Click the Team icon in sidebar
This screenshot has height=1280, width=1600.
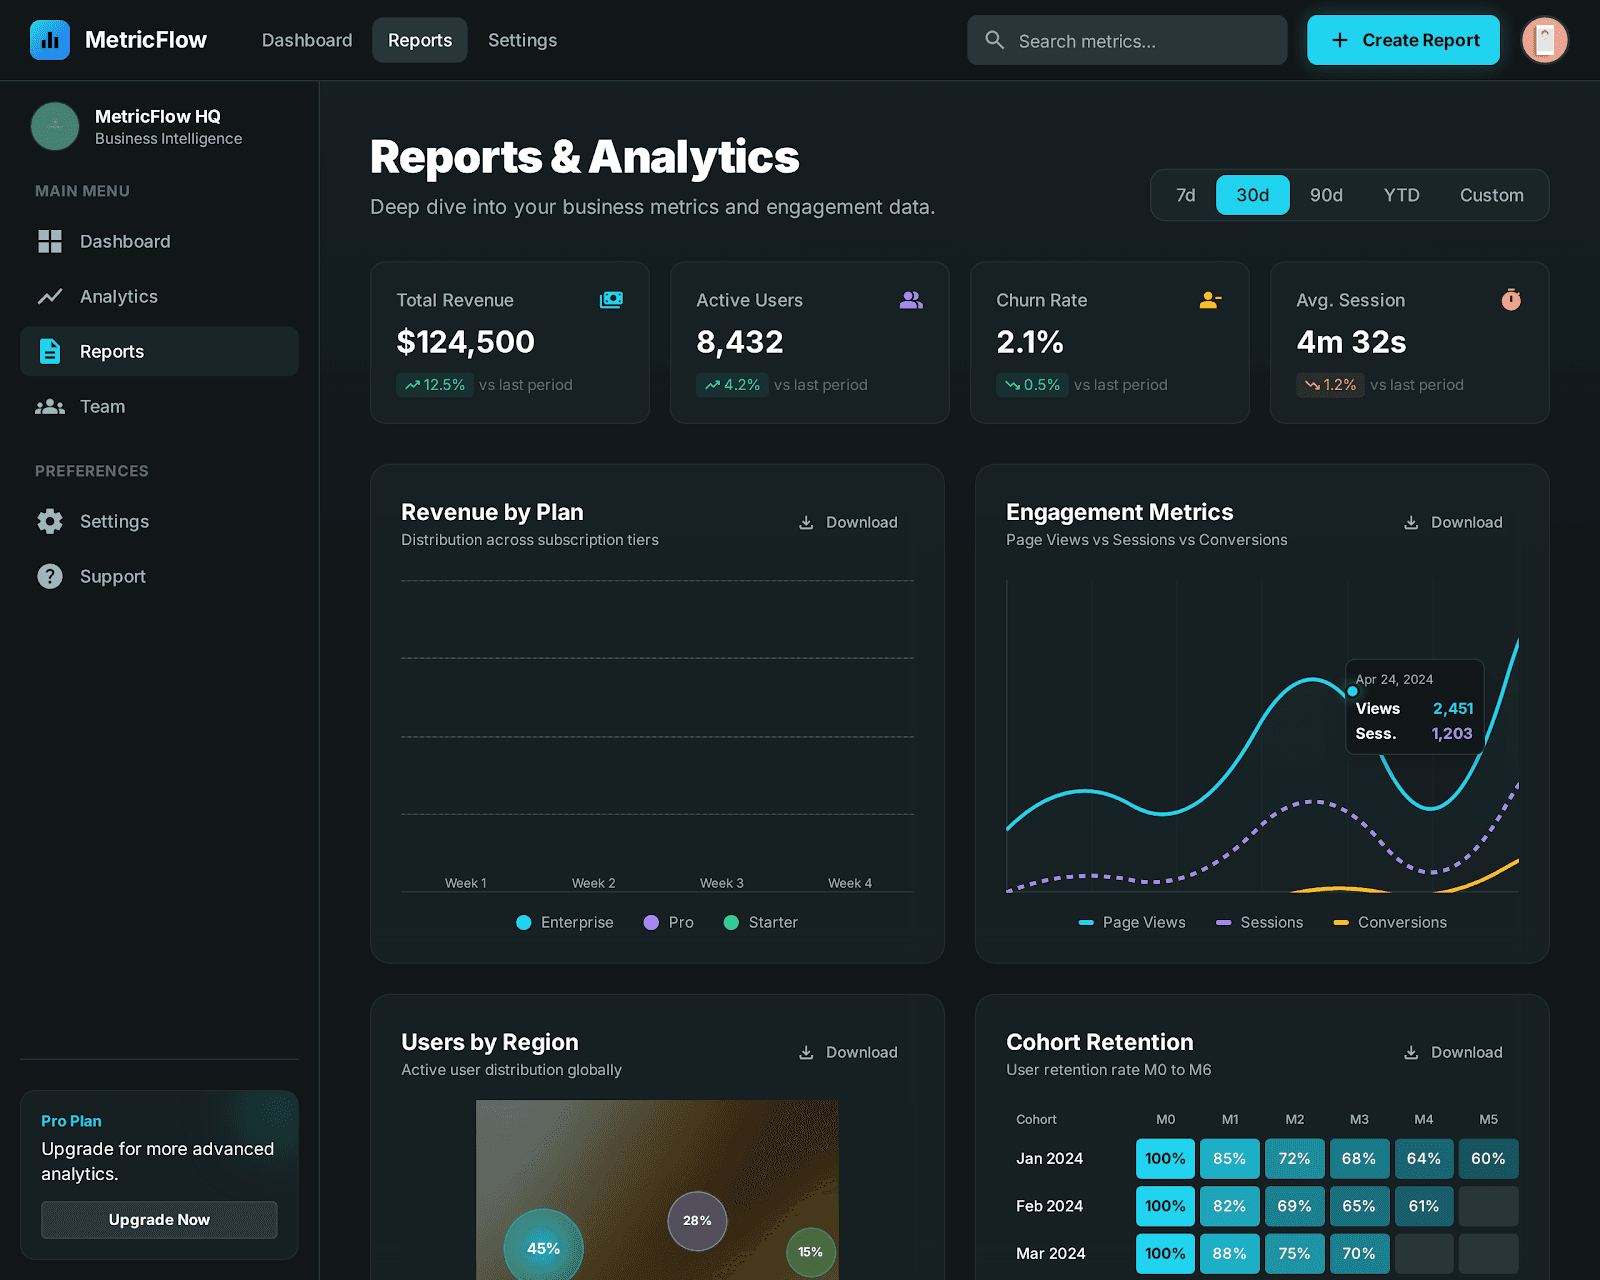point(50,406)
